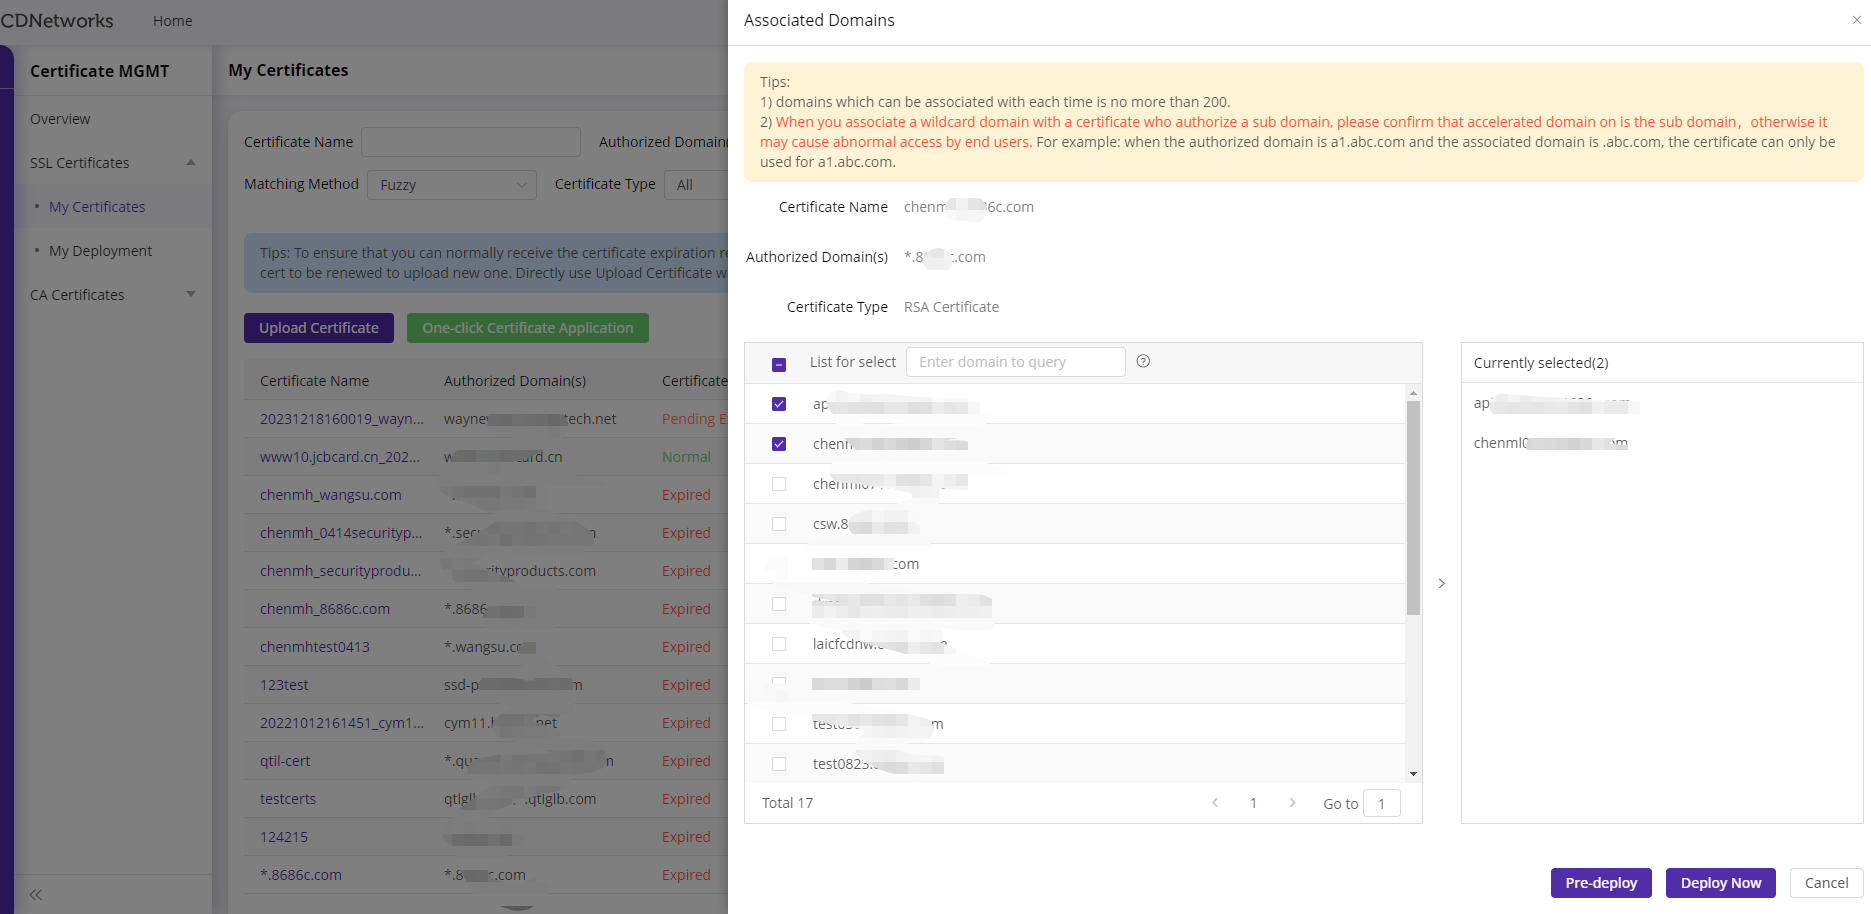Screen dimensions: 1871x914
Task: Click the help icon beside domain query field
Action: pos(1143,361)
